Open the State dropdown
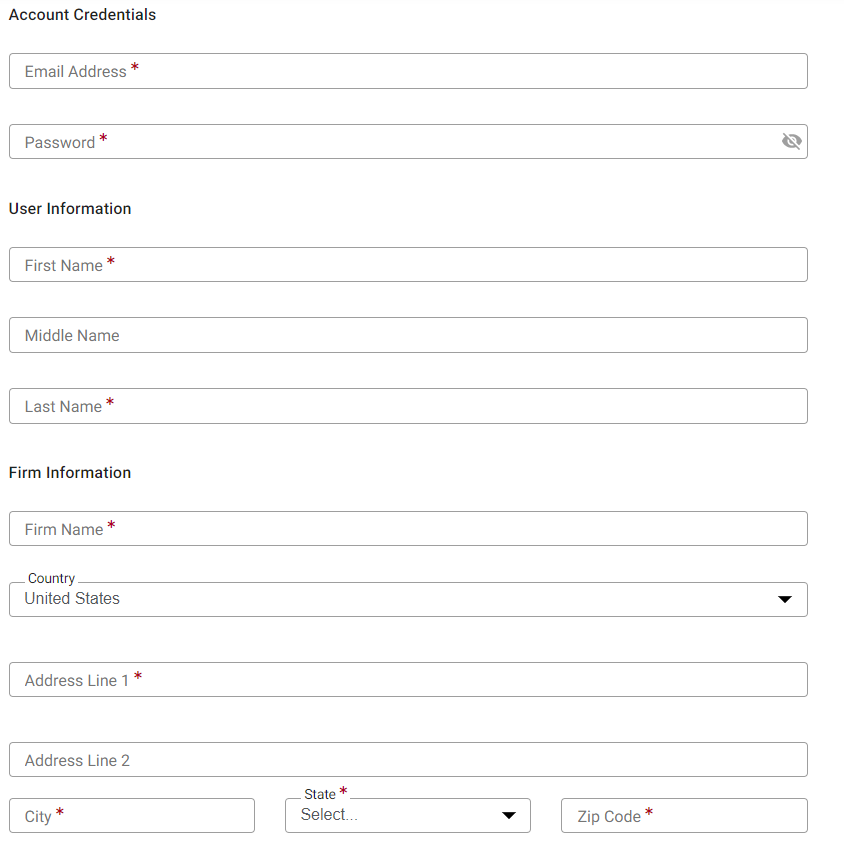 [x=408, y=815]
